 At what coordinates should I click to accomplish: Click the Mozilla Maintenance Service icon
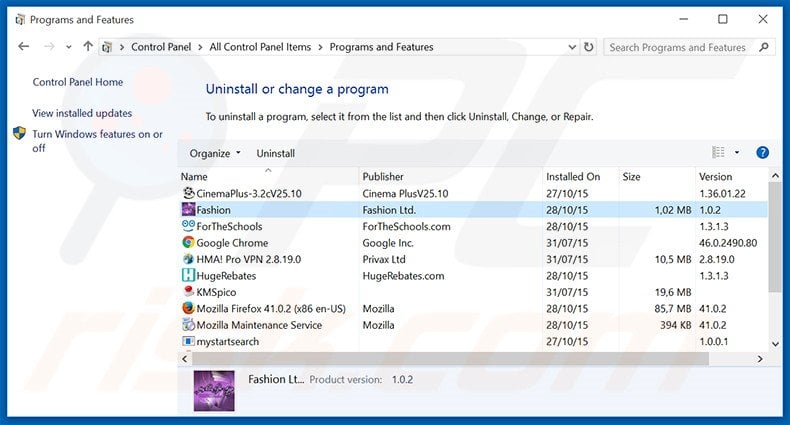click(188, 325)
